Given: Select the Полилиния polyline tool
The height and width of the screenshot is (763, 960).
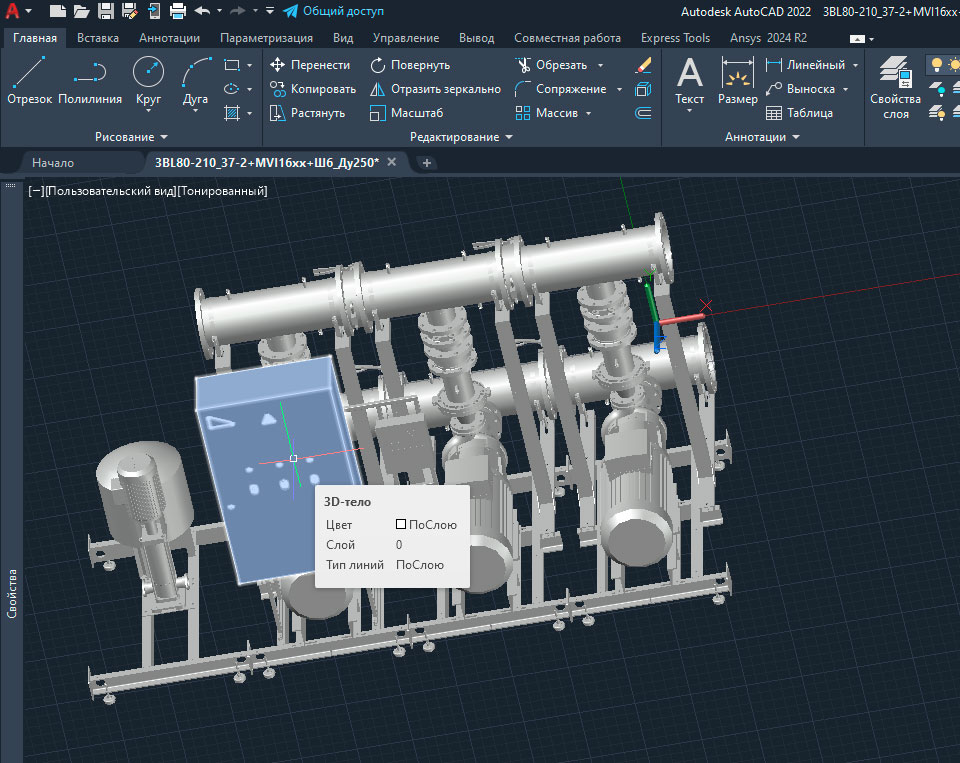Looking at the screenshot, I should click(x=90, y=80).
